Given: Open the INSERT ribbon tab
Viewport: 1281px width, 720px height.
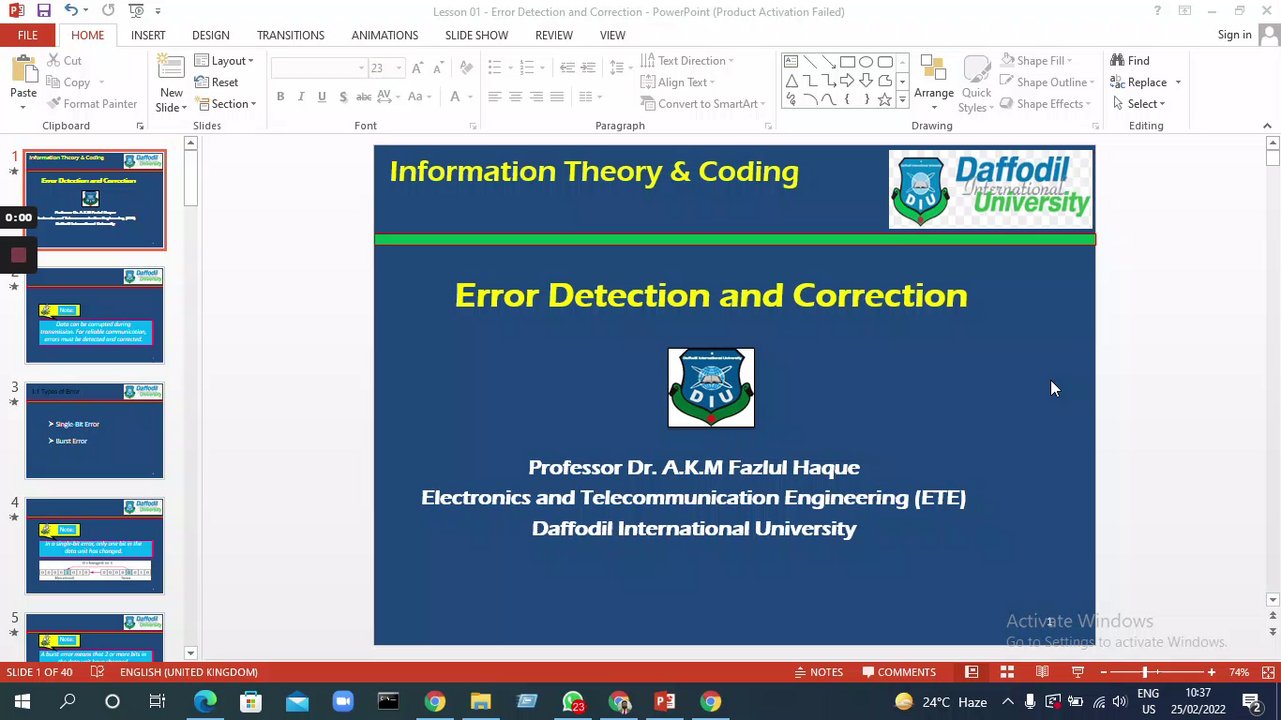Looking at the screenshot, I should click(x=148, y=35).
